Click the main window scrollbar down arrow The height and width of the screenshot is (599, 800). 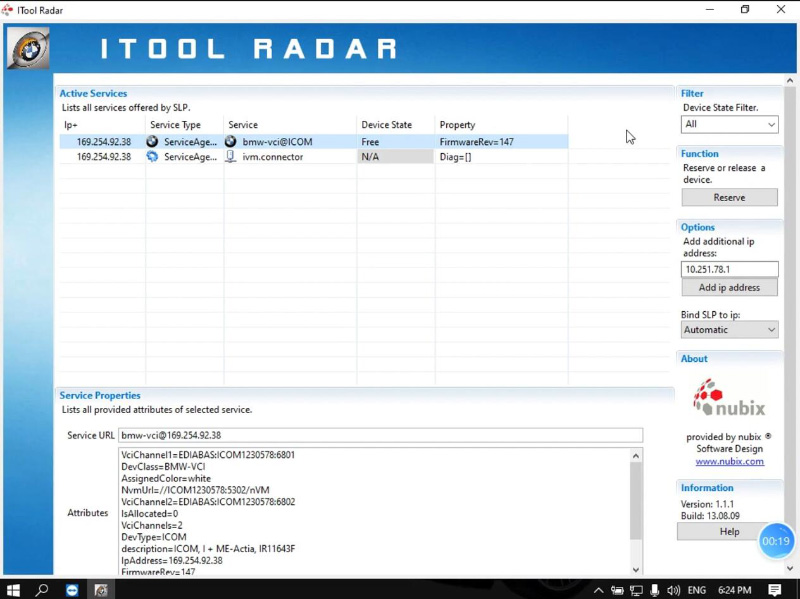790,568
